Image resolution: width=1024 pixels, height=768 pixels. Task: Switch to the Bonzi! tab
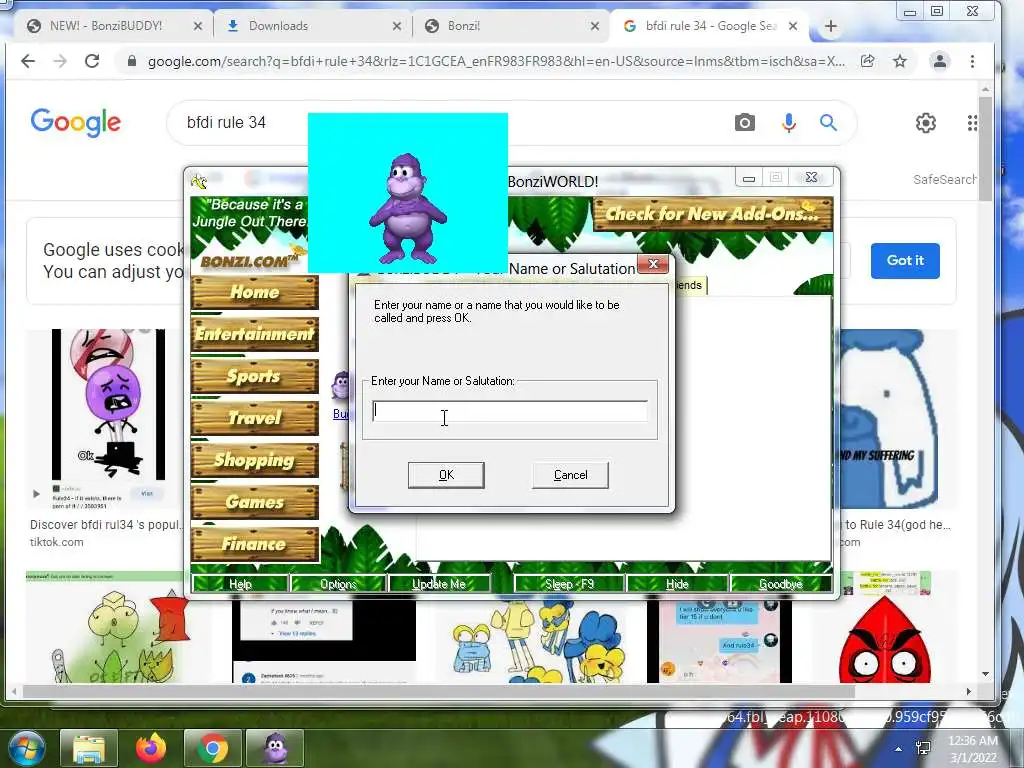coord(464,26)
